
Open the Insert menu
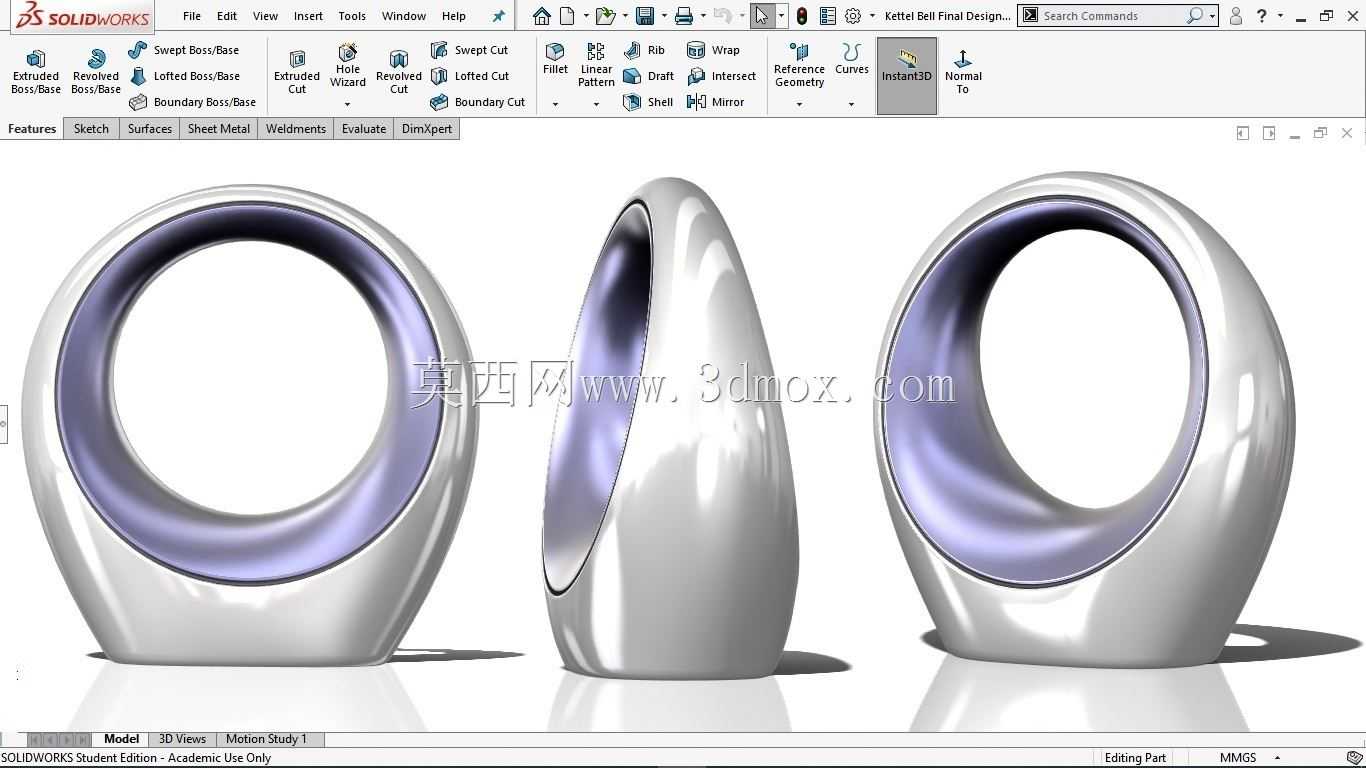coord(308,16)
